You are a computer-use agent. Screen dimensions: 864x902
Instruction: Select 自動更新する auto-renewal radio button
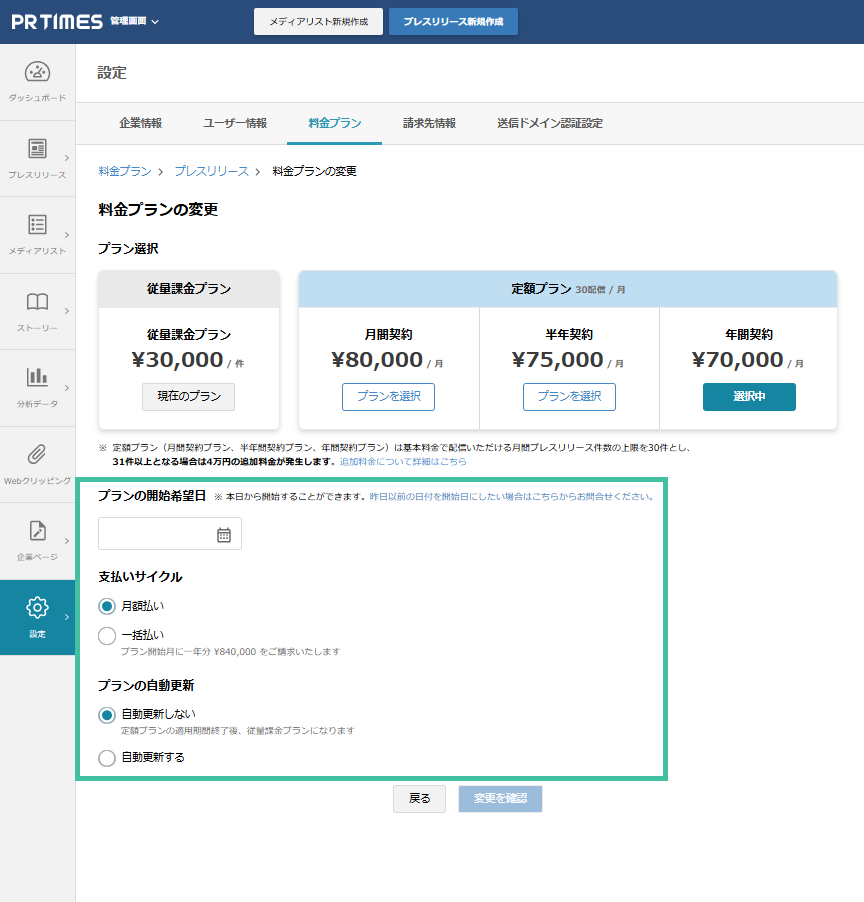(107, 758)
